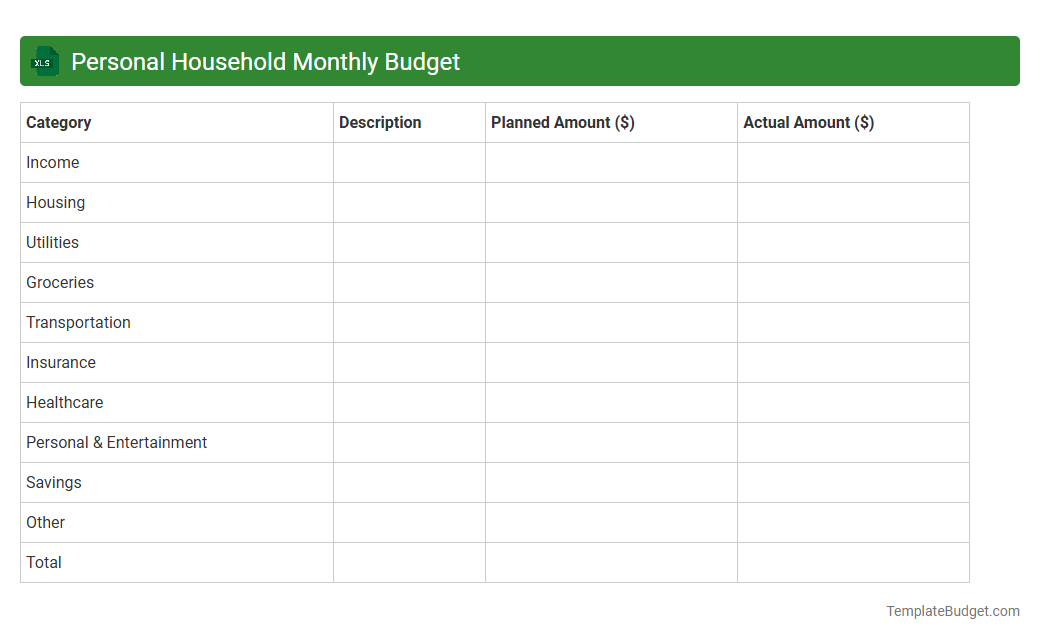Click the XLS file icon
The width and height of the screenshot is (1040, 640).
point(44,61)
